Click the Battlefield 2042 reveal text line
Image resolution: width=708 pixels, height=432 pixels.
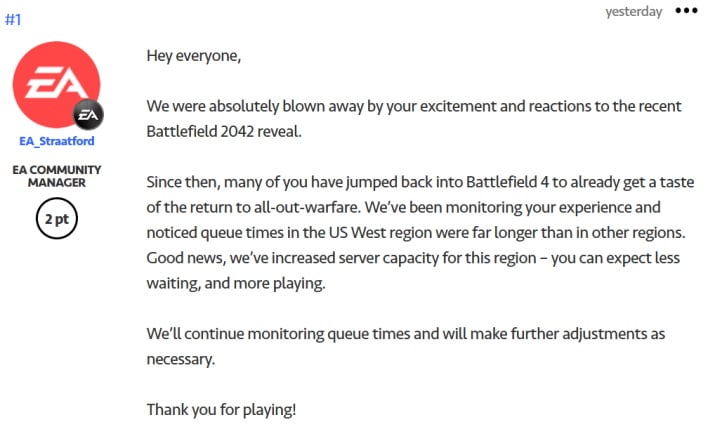(224, 132)
